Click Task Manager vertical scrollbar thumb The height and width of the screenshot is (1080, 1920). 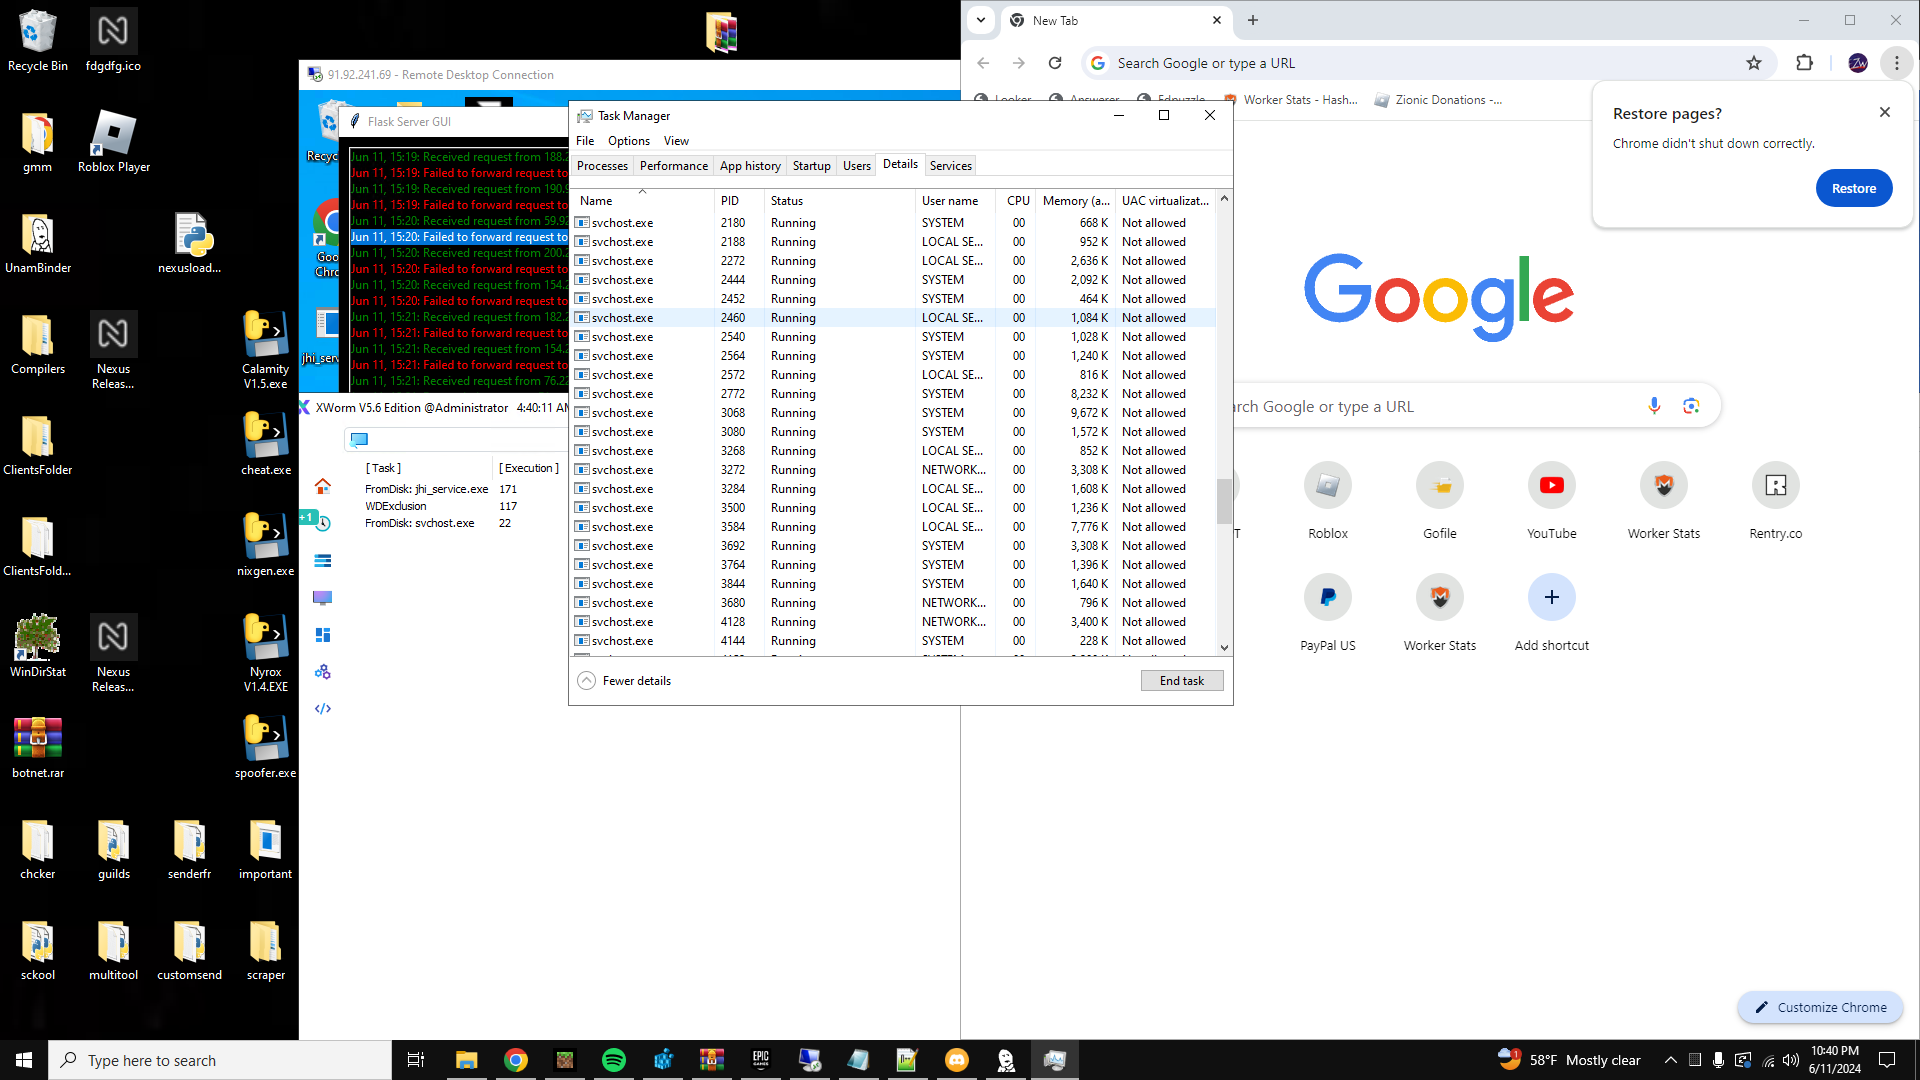point(1223,500)
